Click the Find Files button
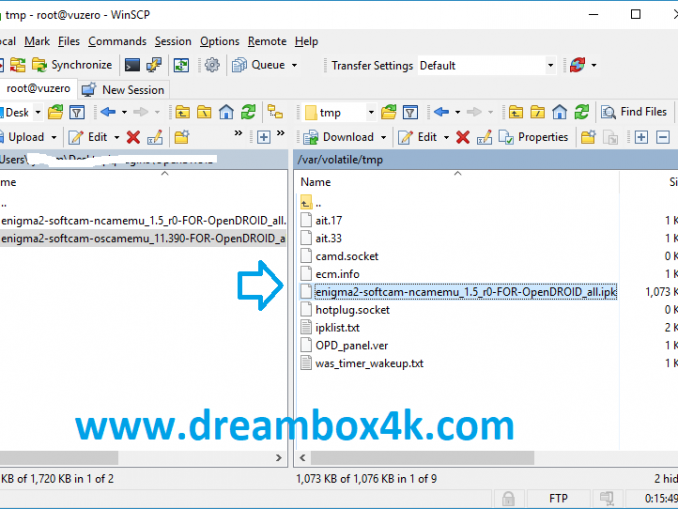678x509 pixels. coord(634,112)
